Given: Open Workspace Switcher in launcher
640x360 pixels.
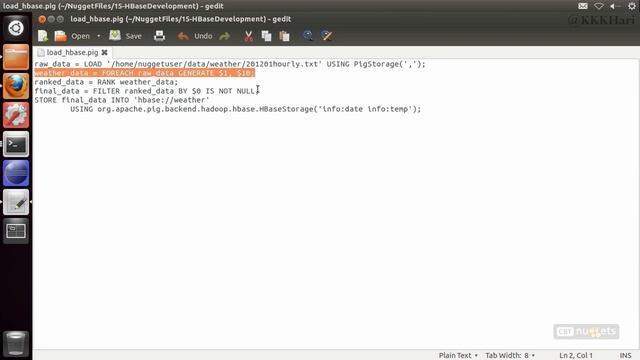Looking at the screenshot, I should [x=16, y=231].
